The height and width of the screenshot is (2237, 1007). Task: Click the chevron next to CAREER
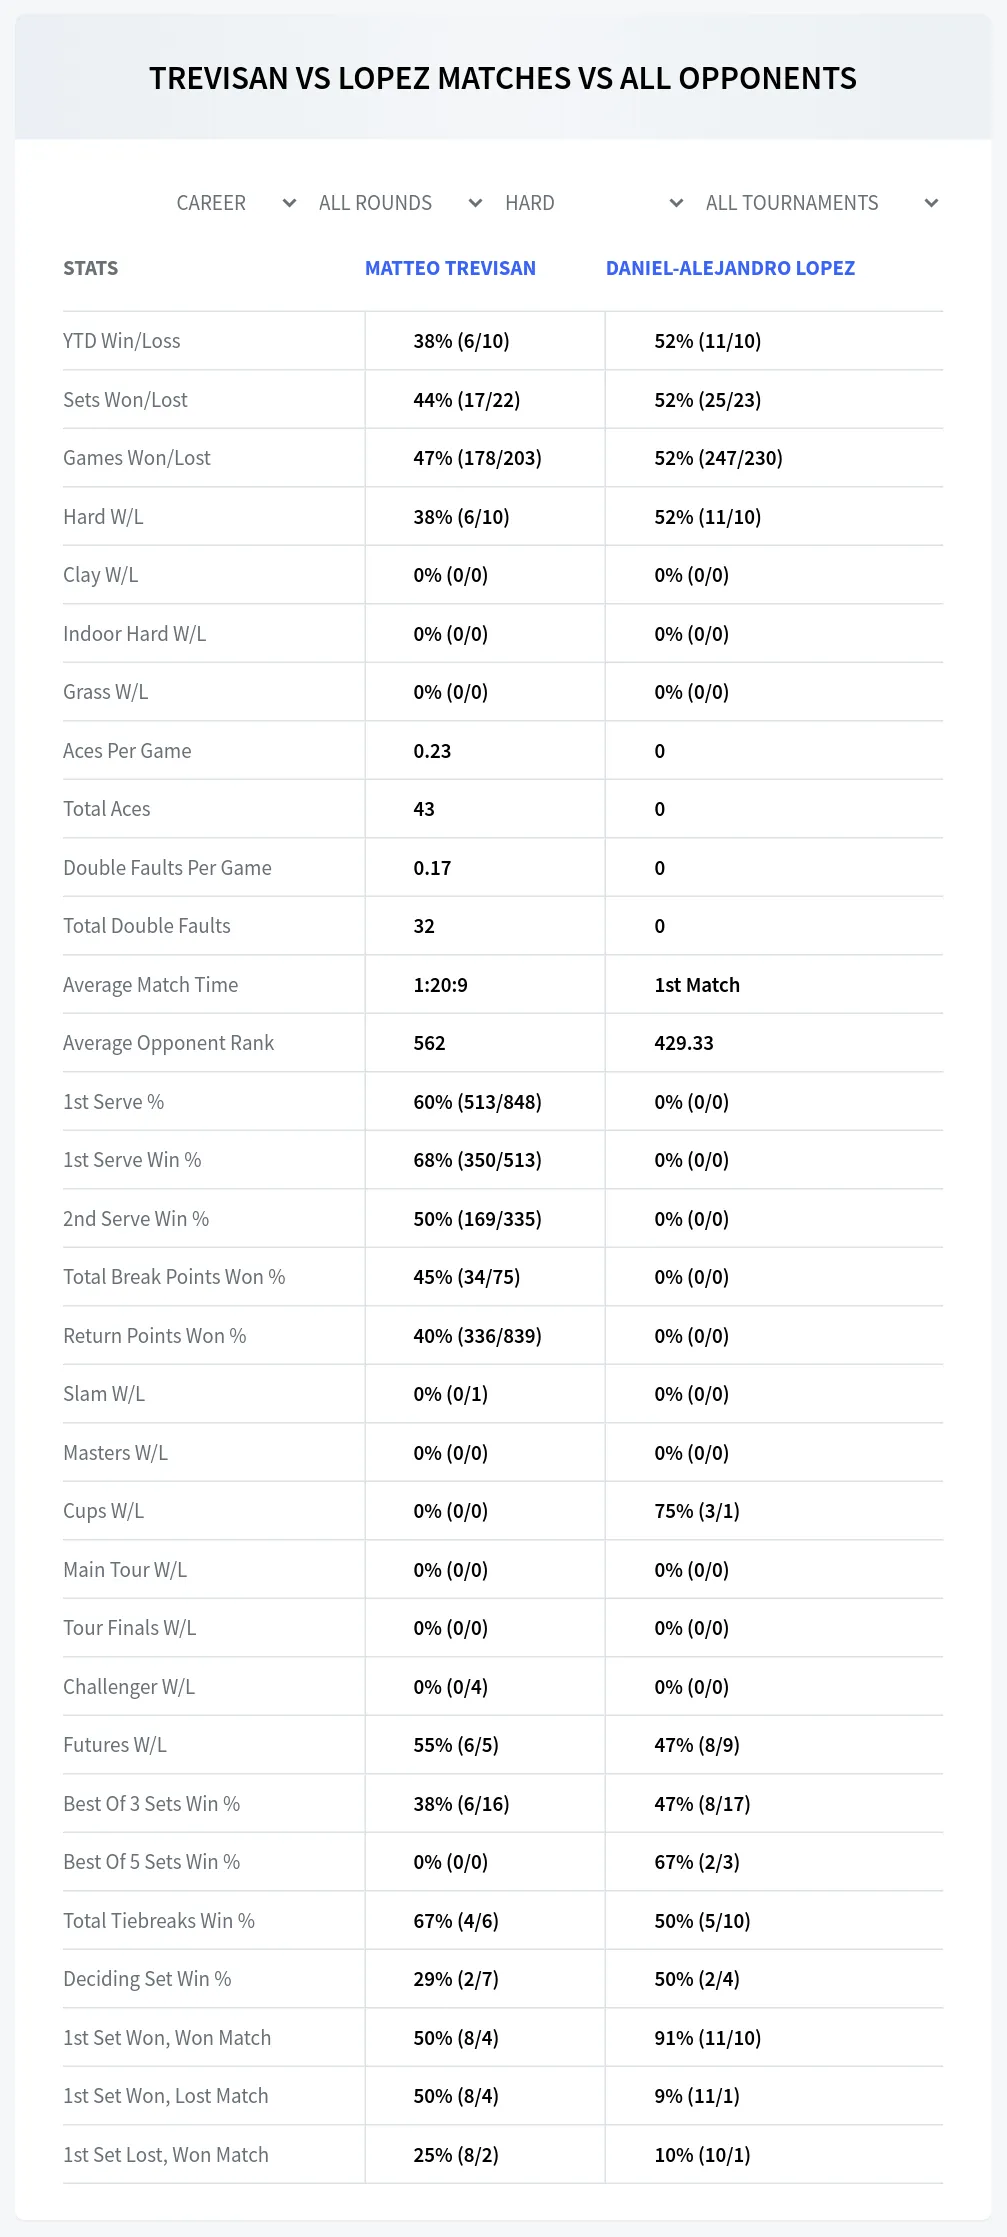[x=289, y=203]
